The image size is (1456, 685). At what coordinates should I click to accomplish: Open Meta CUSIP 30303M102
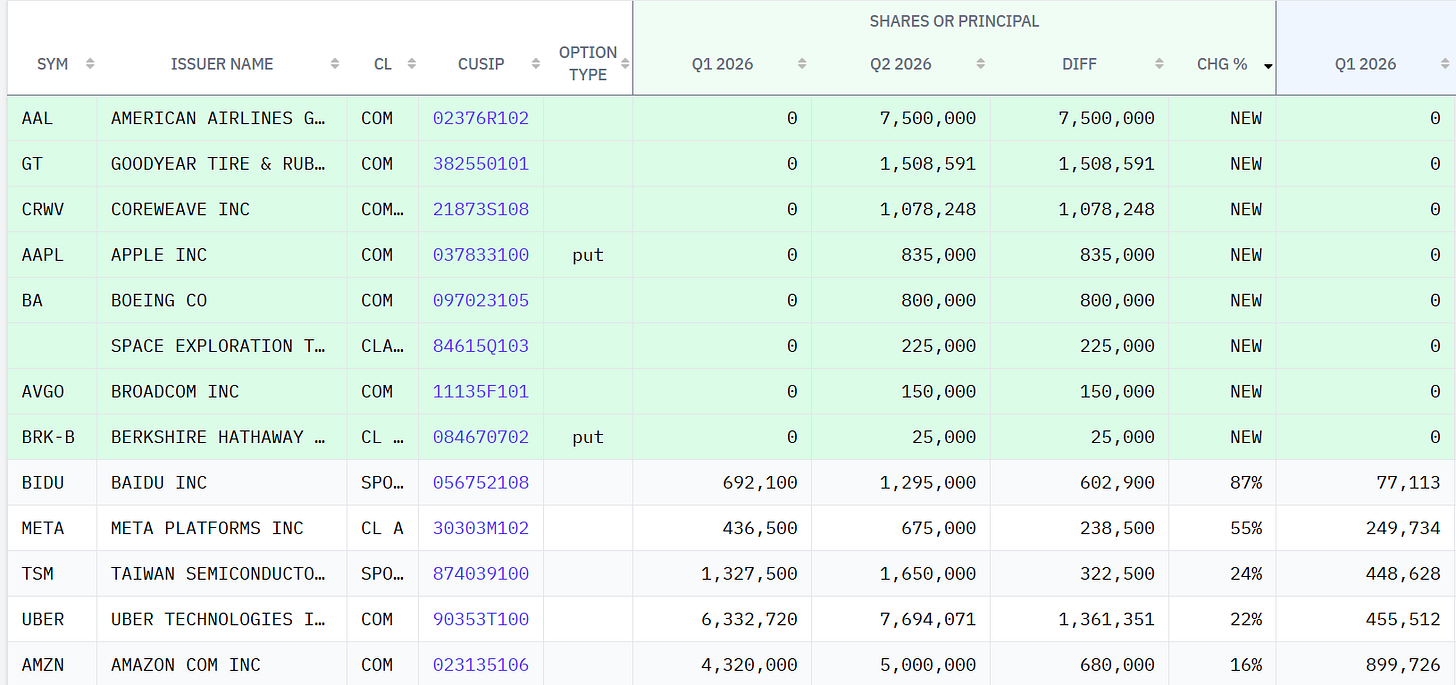tap(481, 528)
